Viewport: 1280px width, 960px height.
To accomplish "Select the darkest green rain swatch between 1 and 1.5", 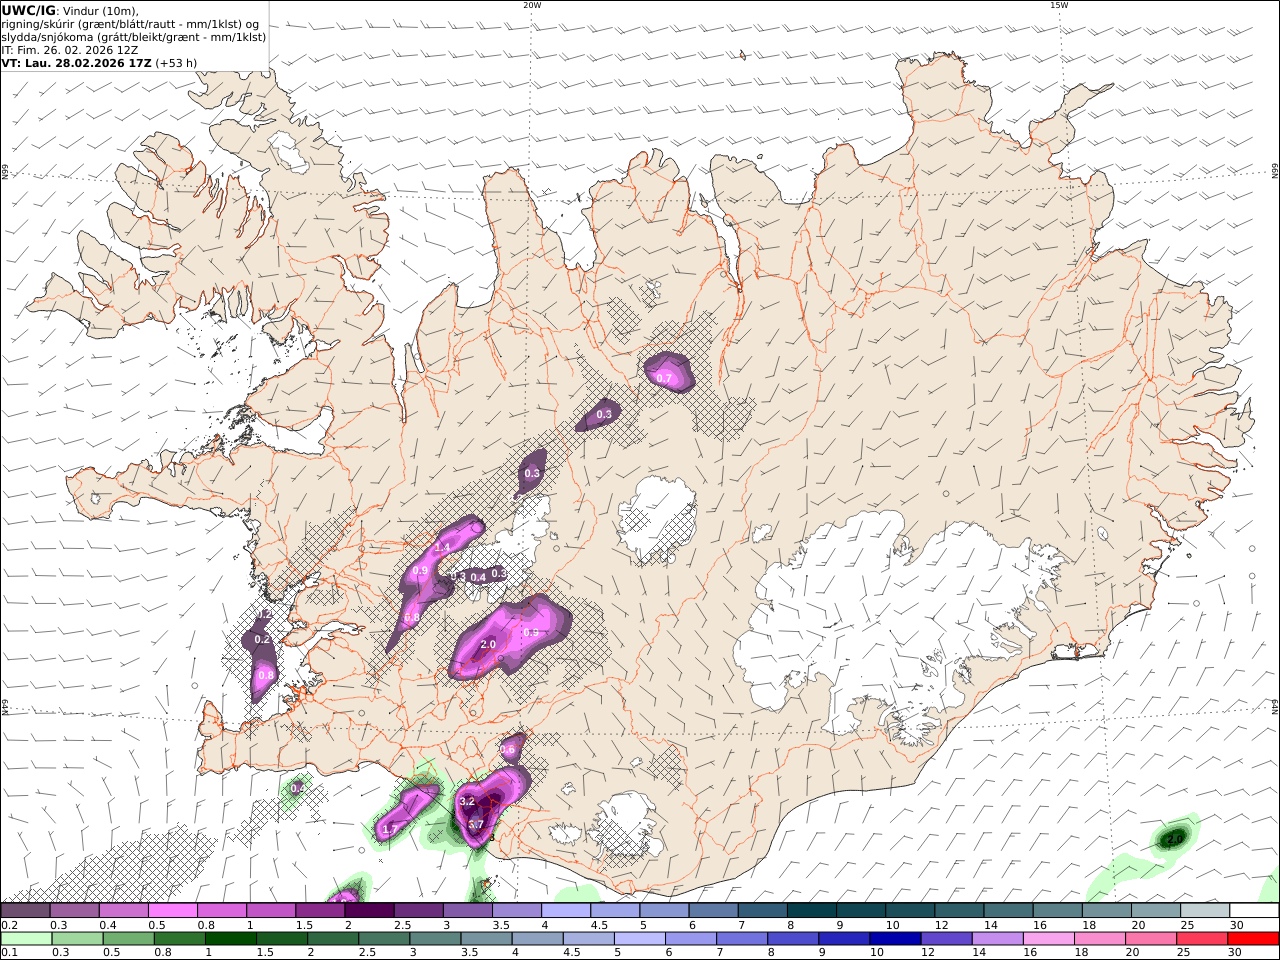I will (231, 939).
